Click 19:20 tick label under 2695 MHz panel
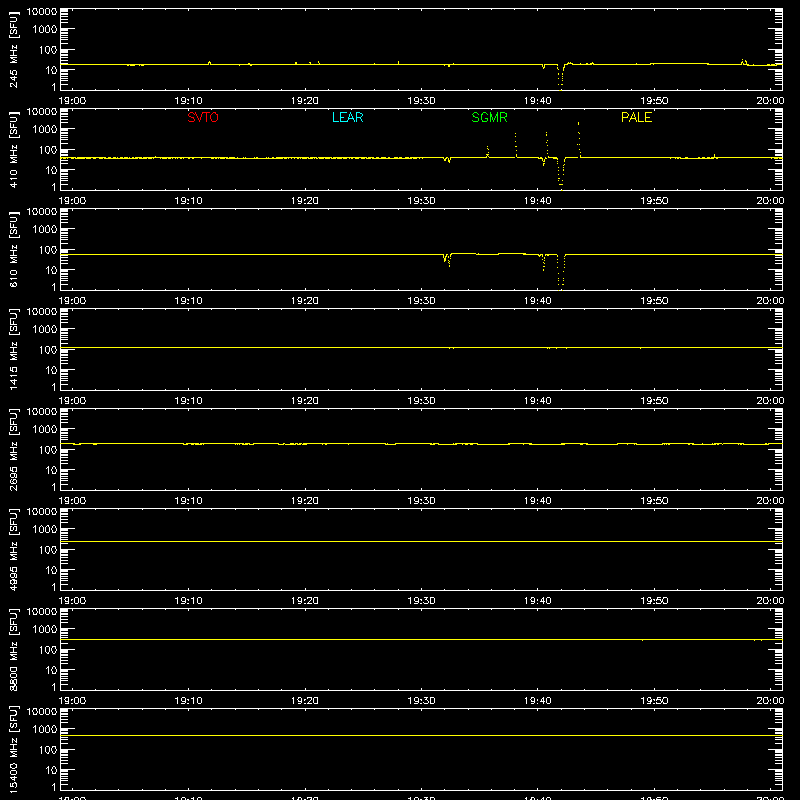This screenshot has height=800, width=800. tap(305, 501)
